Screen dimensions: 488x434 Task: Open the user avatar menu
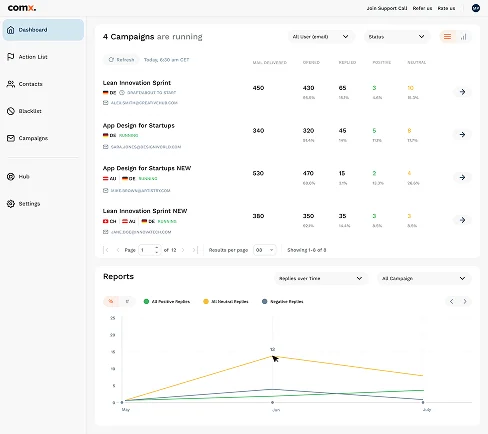click(x=476, y=8)
